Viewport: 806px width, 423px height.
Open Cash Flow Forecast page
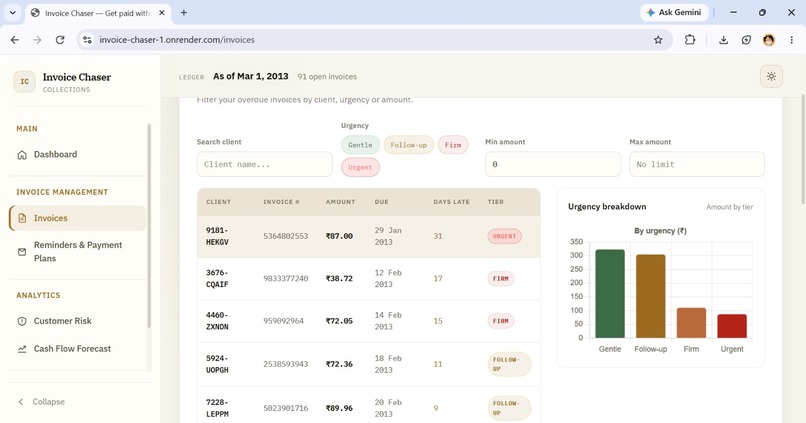coord(77,349)
